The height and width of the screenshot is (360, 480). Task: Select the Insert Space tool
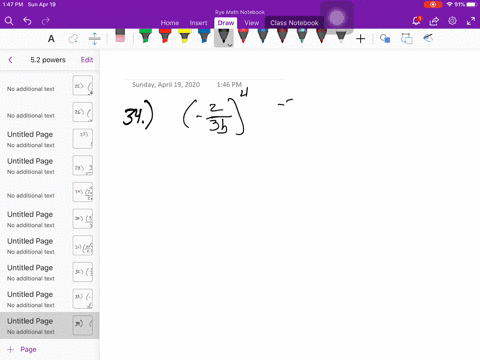[95, 39]
